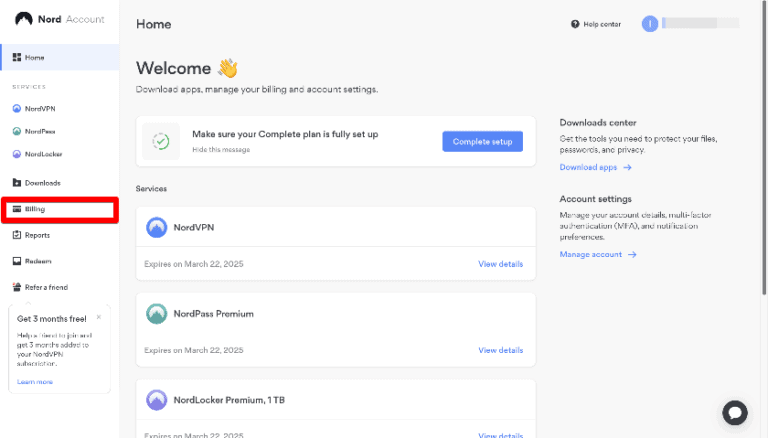The image size is (768, 438).
Task: Click the NordPass Premium card icon
Action: [157, 313]
